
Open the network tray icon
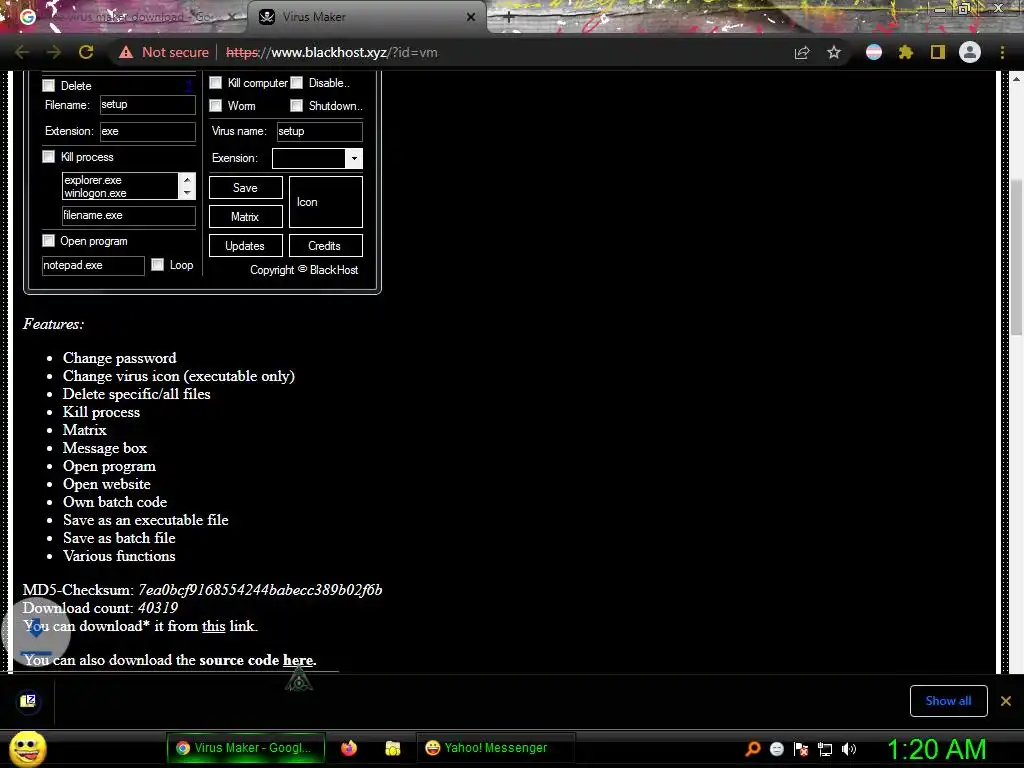(x=825, y=749)
